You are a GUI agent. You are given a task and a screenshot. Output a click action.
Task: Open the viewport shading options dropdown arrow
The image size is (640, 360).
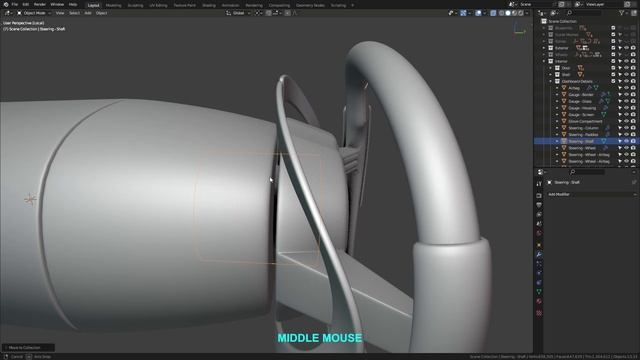[x=527, y=13]
